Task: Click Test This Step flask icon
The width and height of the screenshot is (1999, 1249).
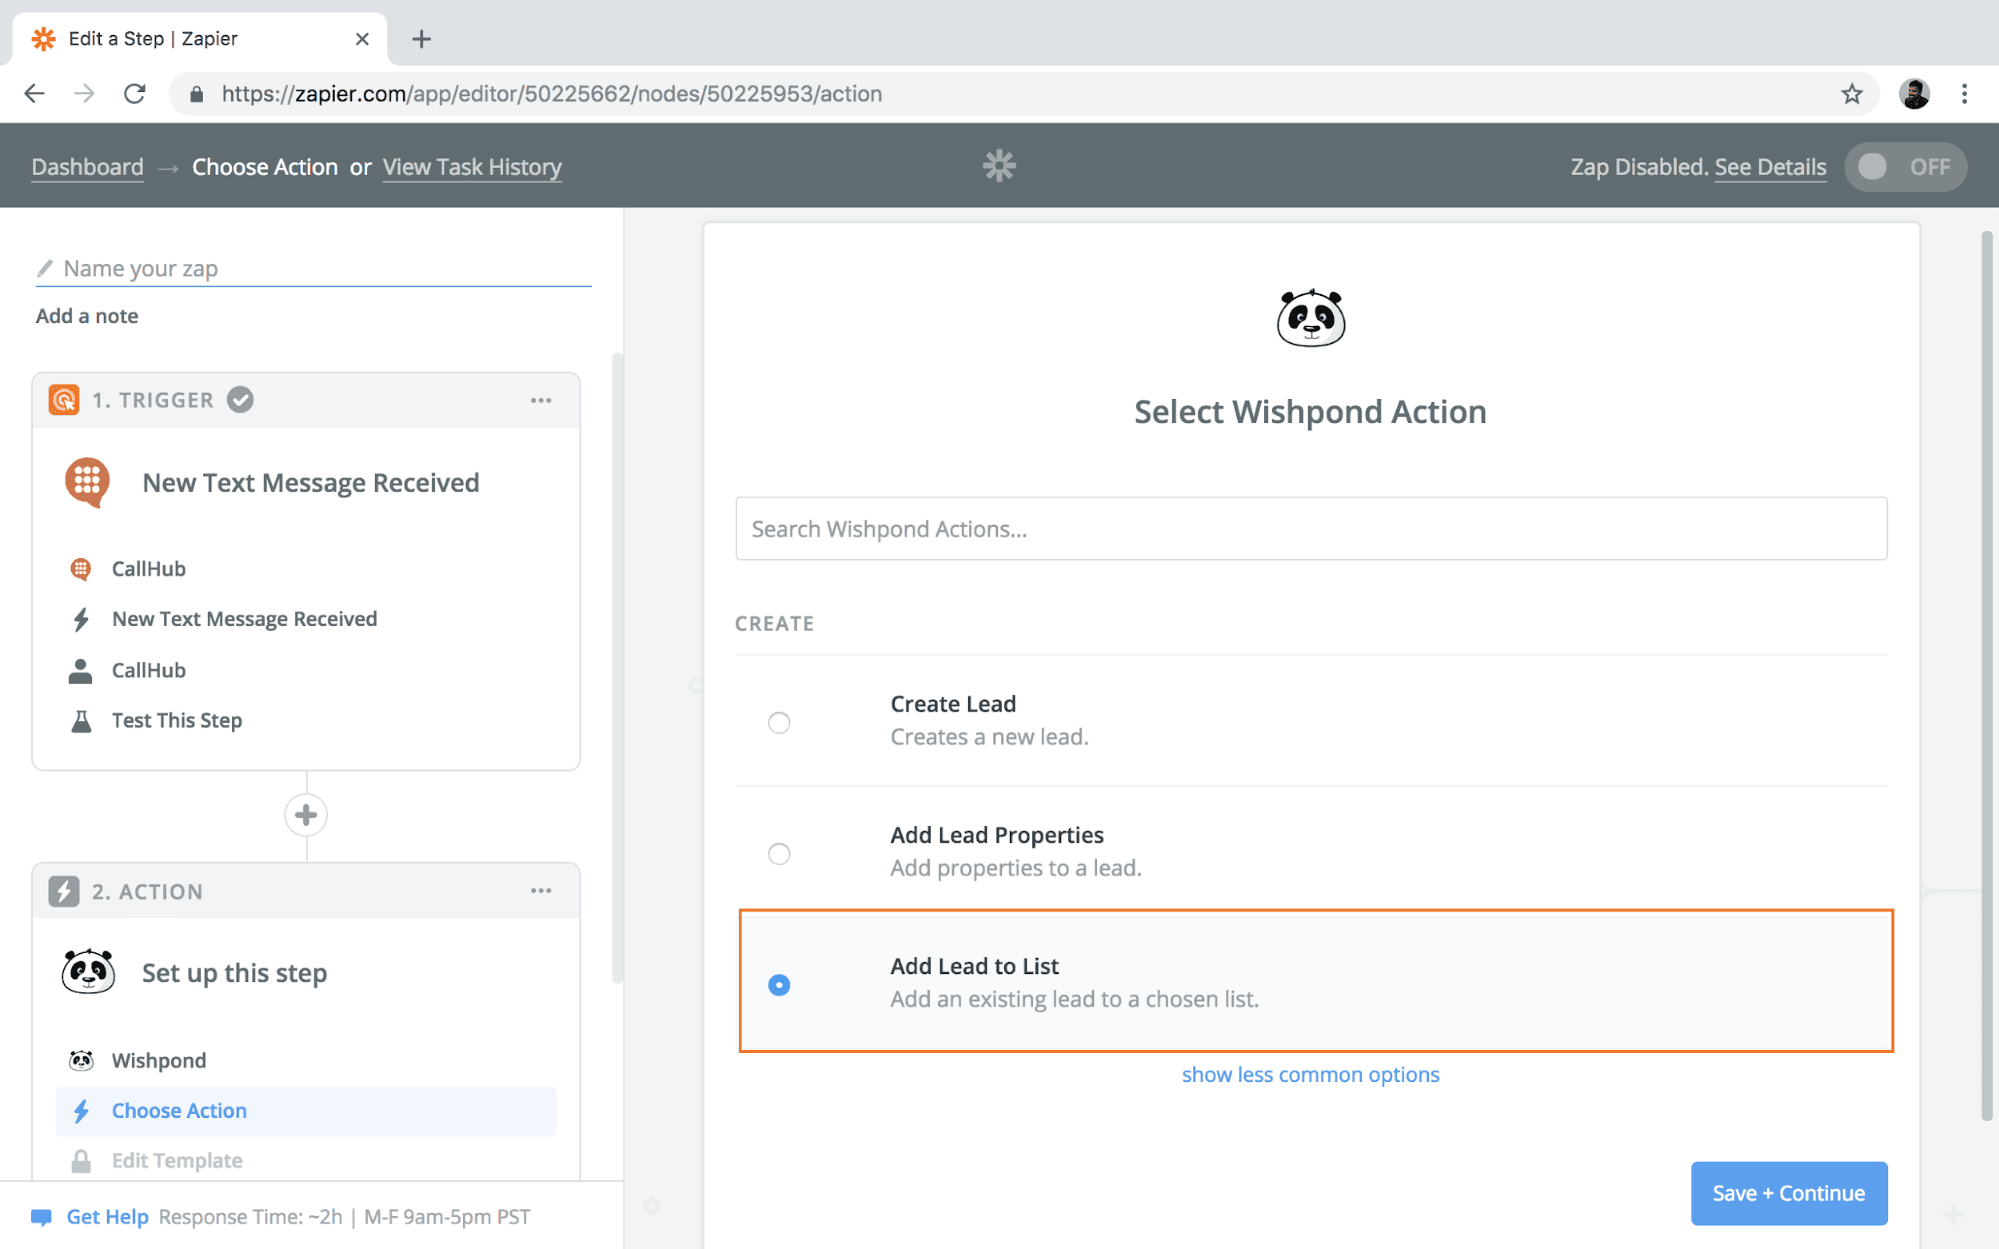Action: pyautogui.click(x=82, y=720)
